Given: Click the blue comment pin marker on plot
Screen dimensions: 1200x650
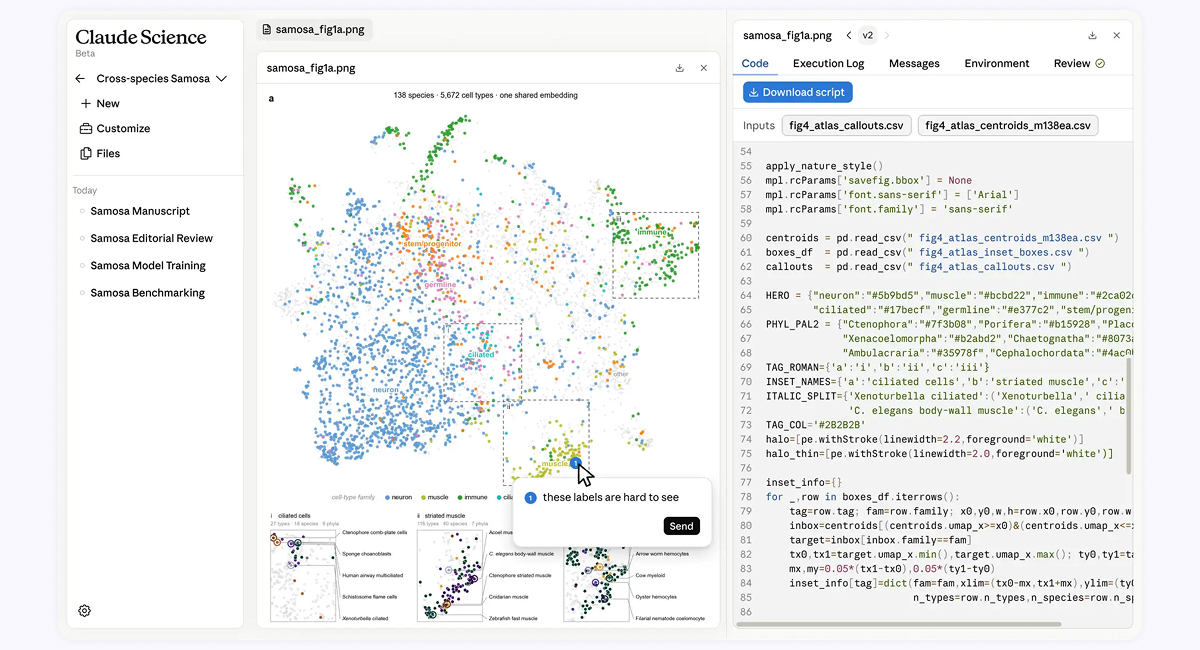Looking at the screenshot, I should (x=575, y=462).
